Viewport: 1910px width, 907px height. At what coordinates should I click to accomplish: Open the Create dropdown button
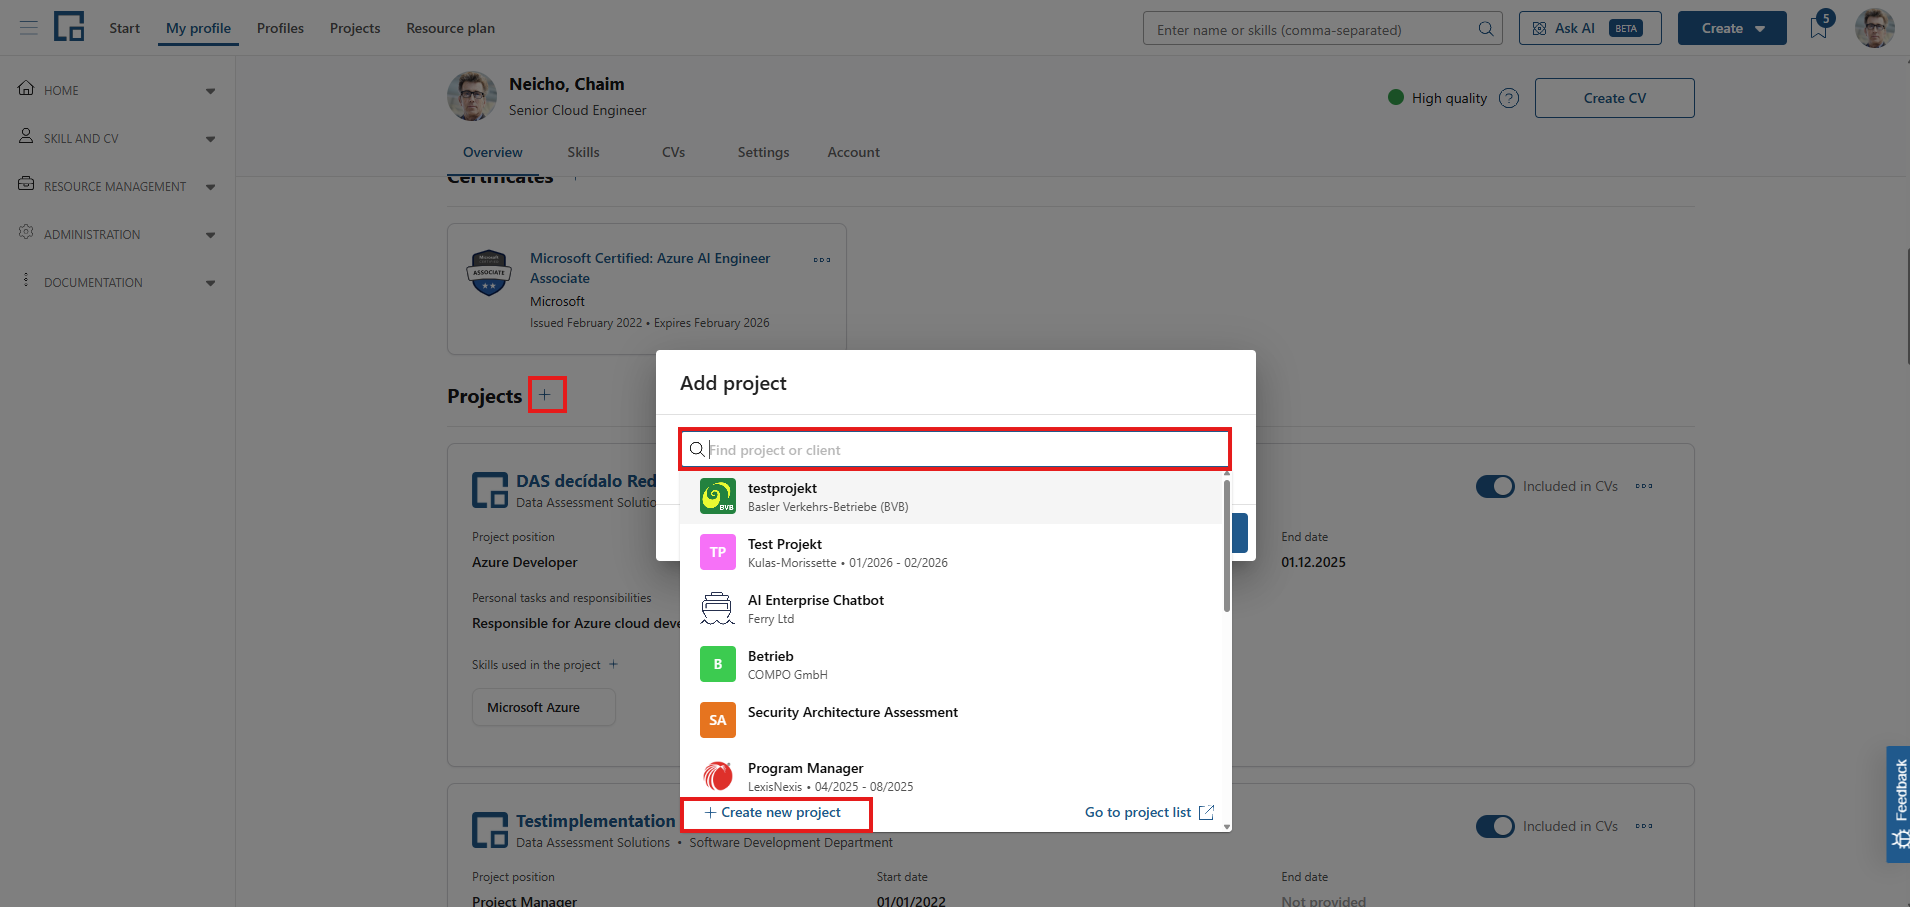click(x=1732, y=28)
